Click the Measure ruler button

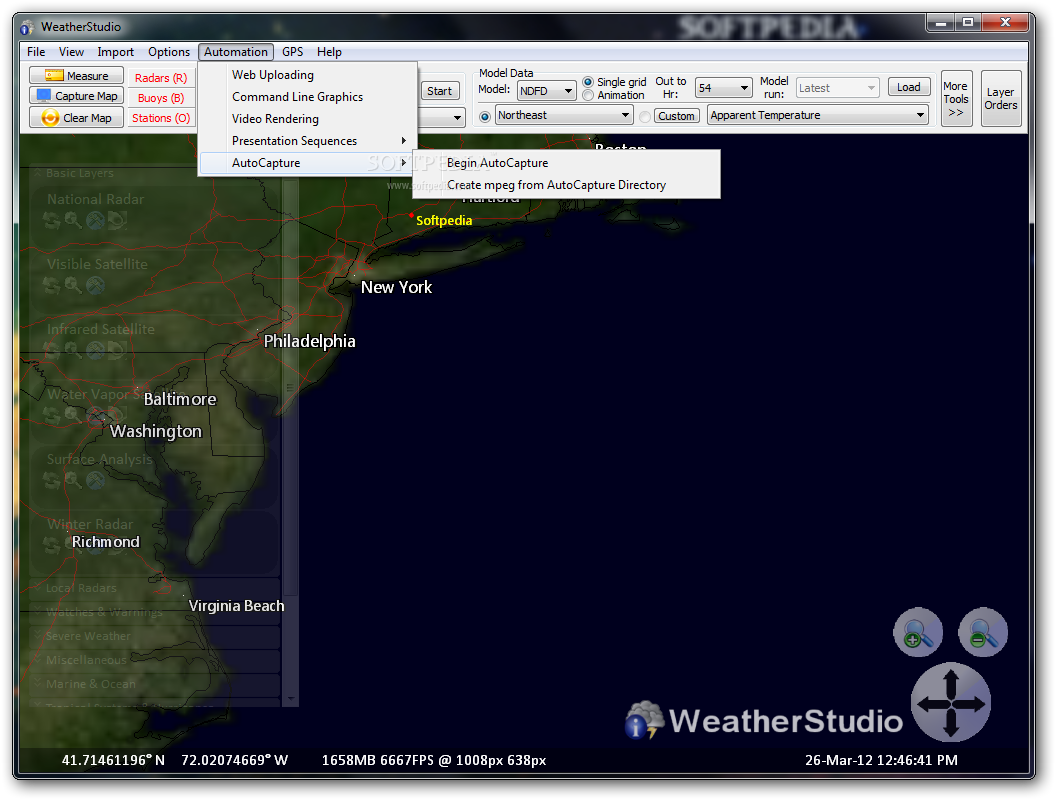[x=76, y=75]
